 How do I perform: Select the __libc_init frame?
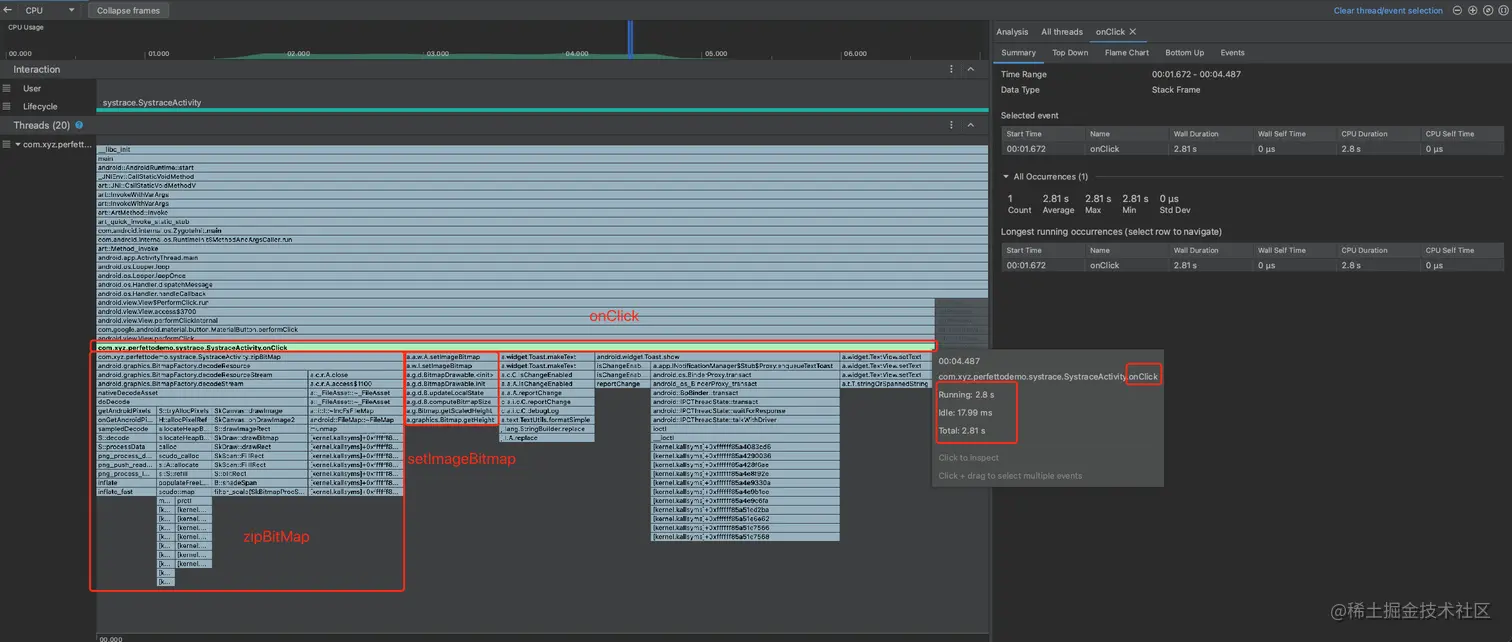pos(542,149)
